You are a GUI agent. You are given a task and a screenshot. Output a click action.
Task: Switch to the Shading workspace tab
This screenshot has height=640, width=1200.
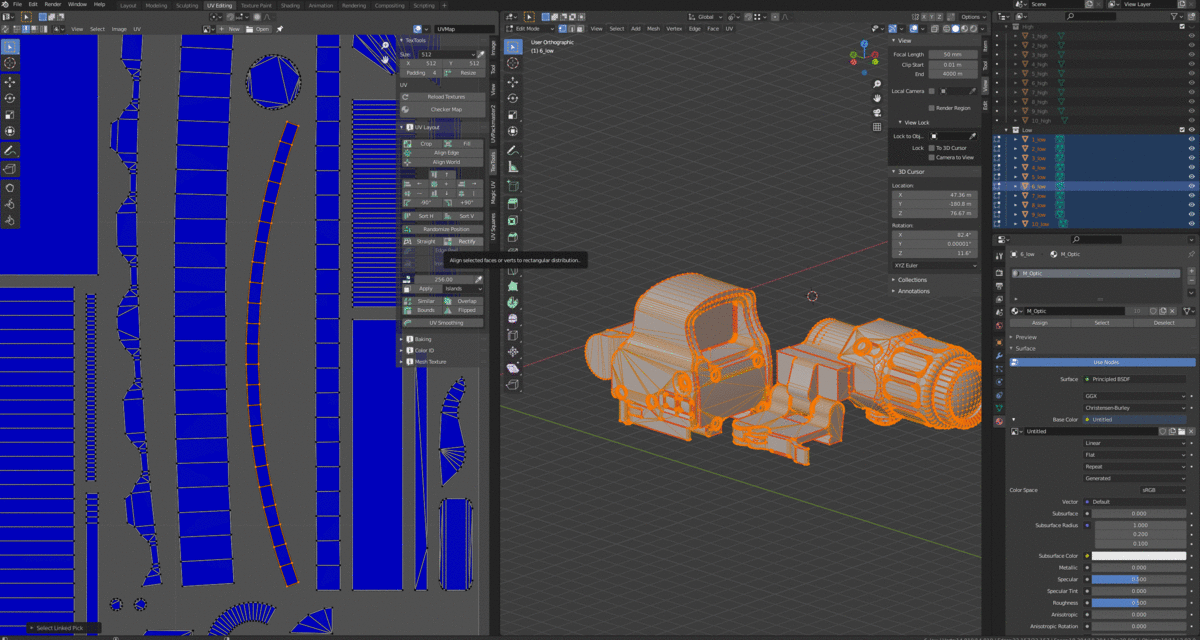pyautogui.click(x=290, y=4)
